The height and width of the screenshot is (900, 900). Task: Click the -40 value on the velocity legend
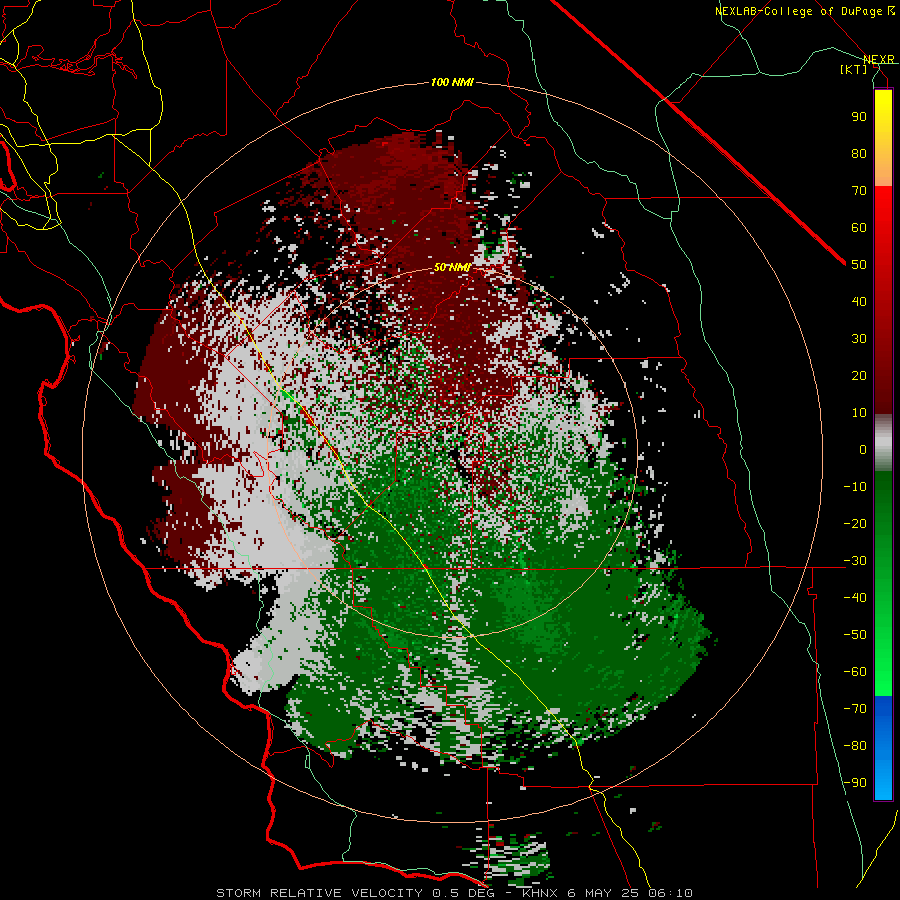tap(855, 598)
